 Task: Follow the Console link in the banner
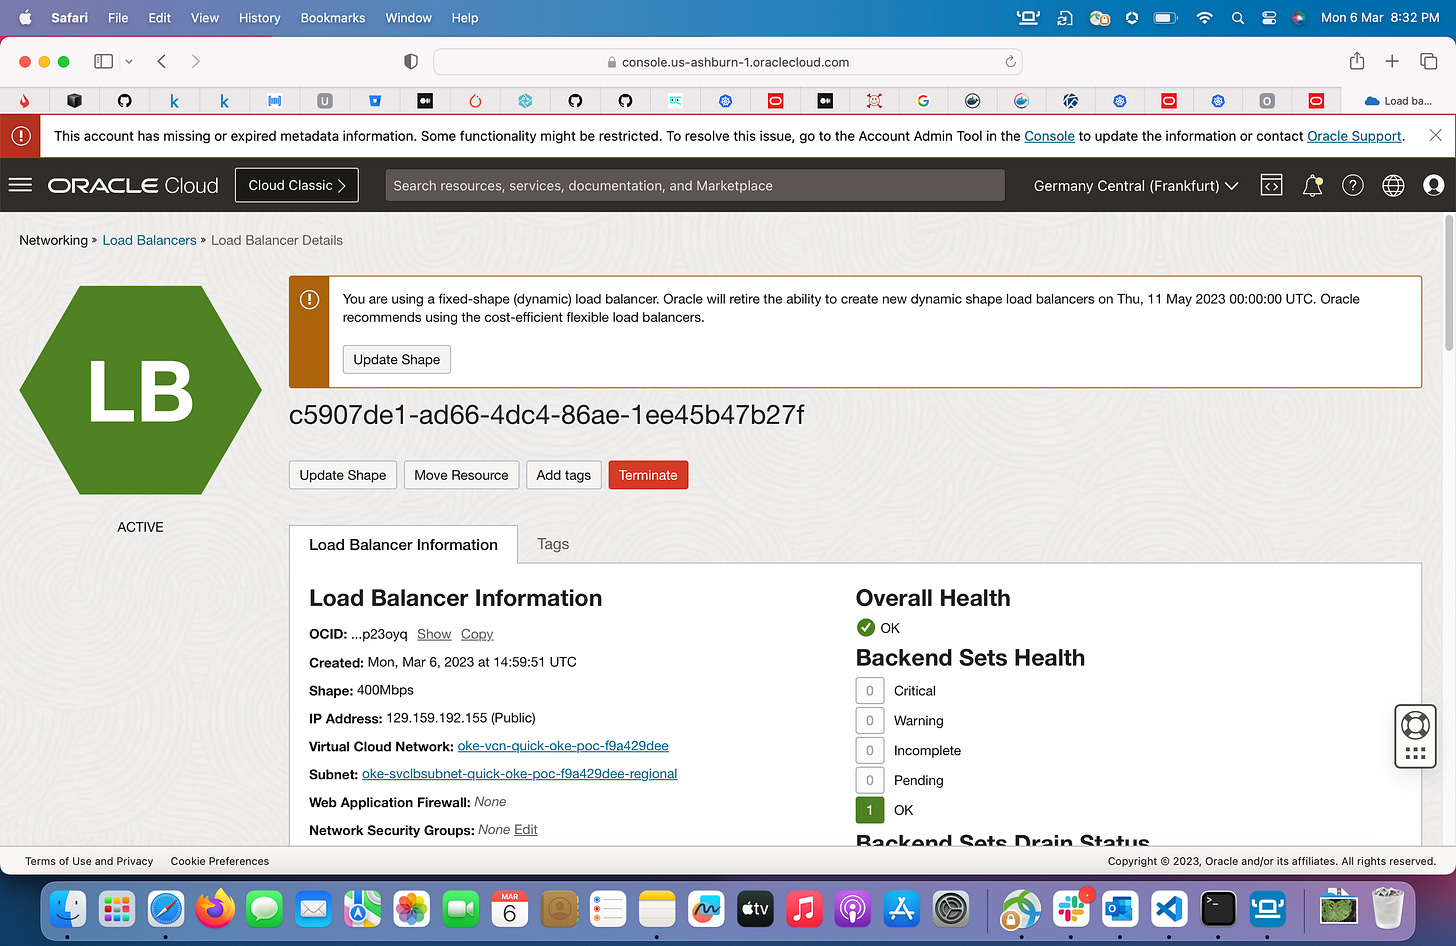1049,136
